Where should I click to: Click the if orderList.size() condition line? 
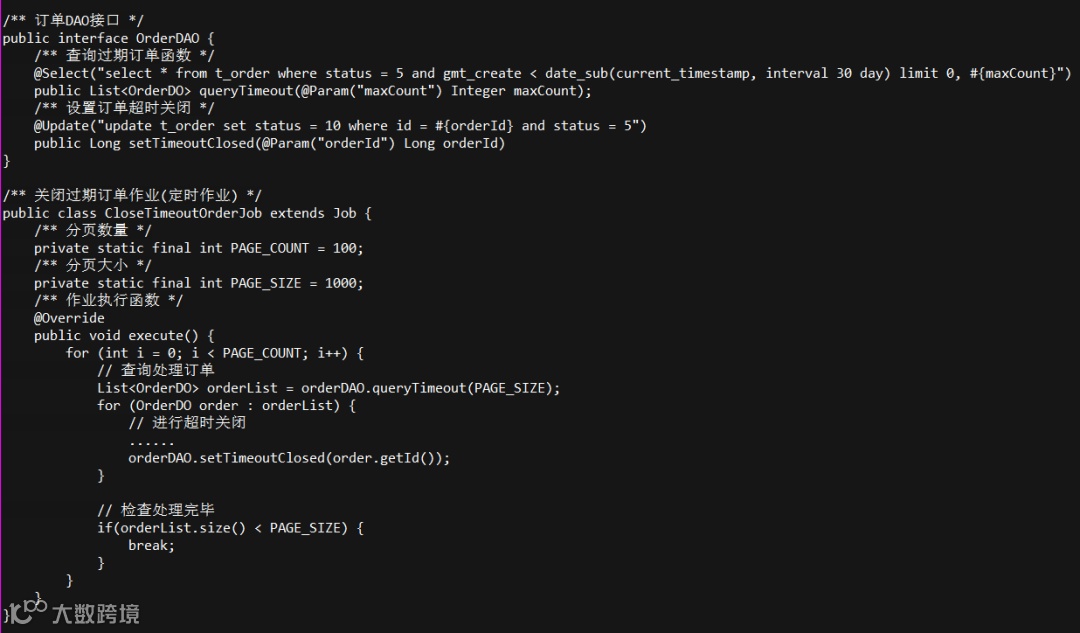point(230,528)
